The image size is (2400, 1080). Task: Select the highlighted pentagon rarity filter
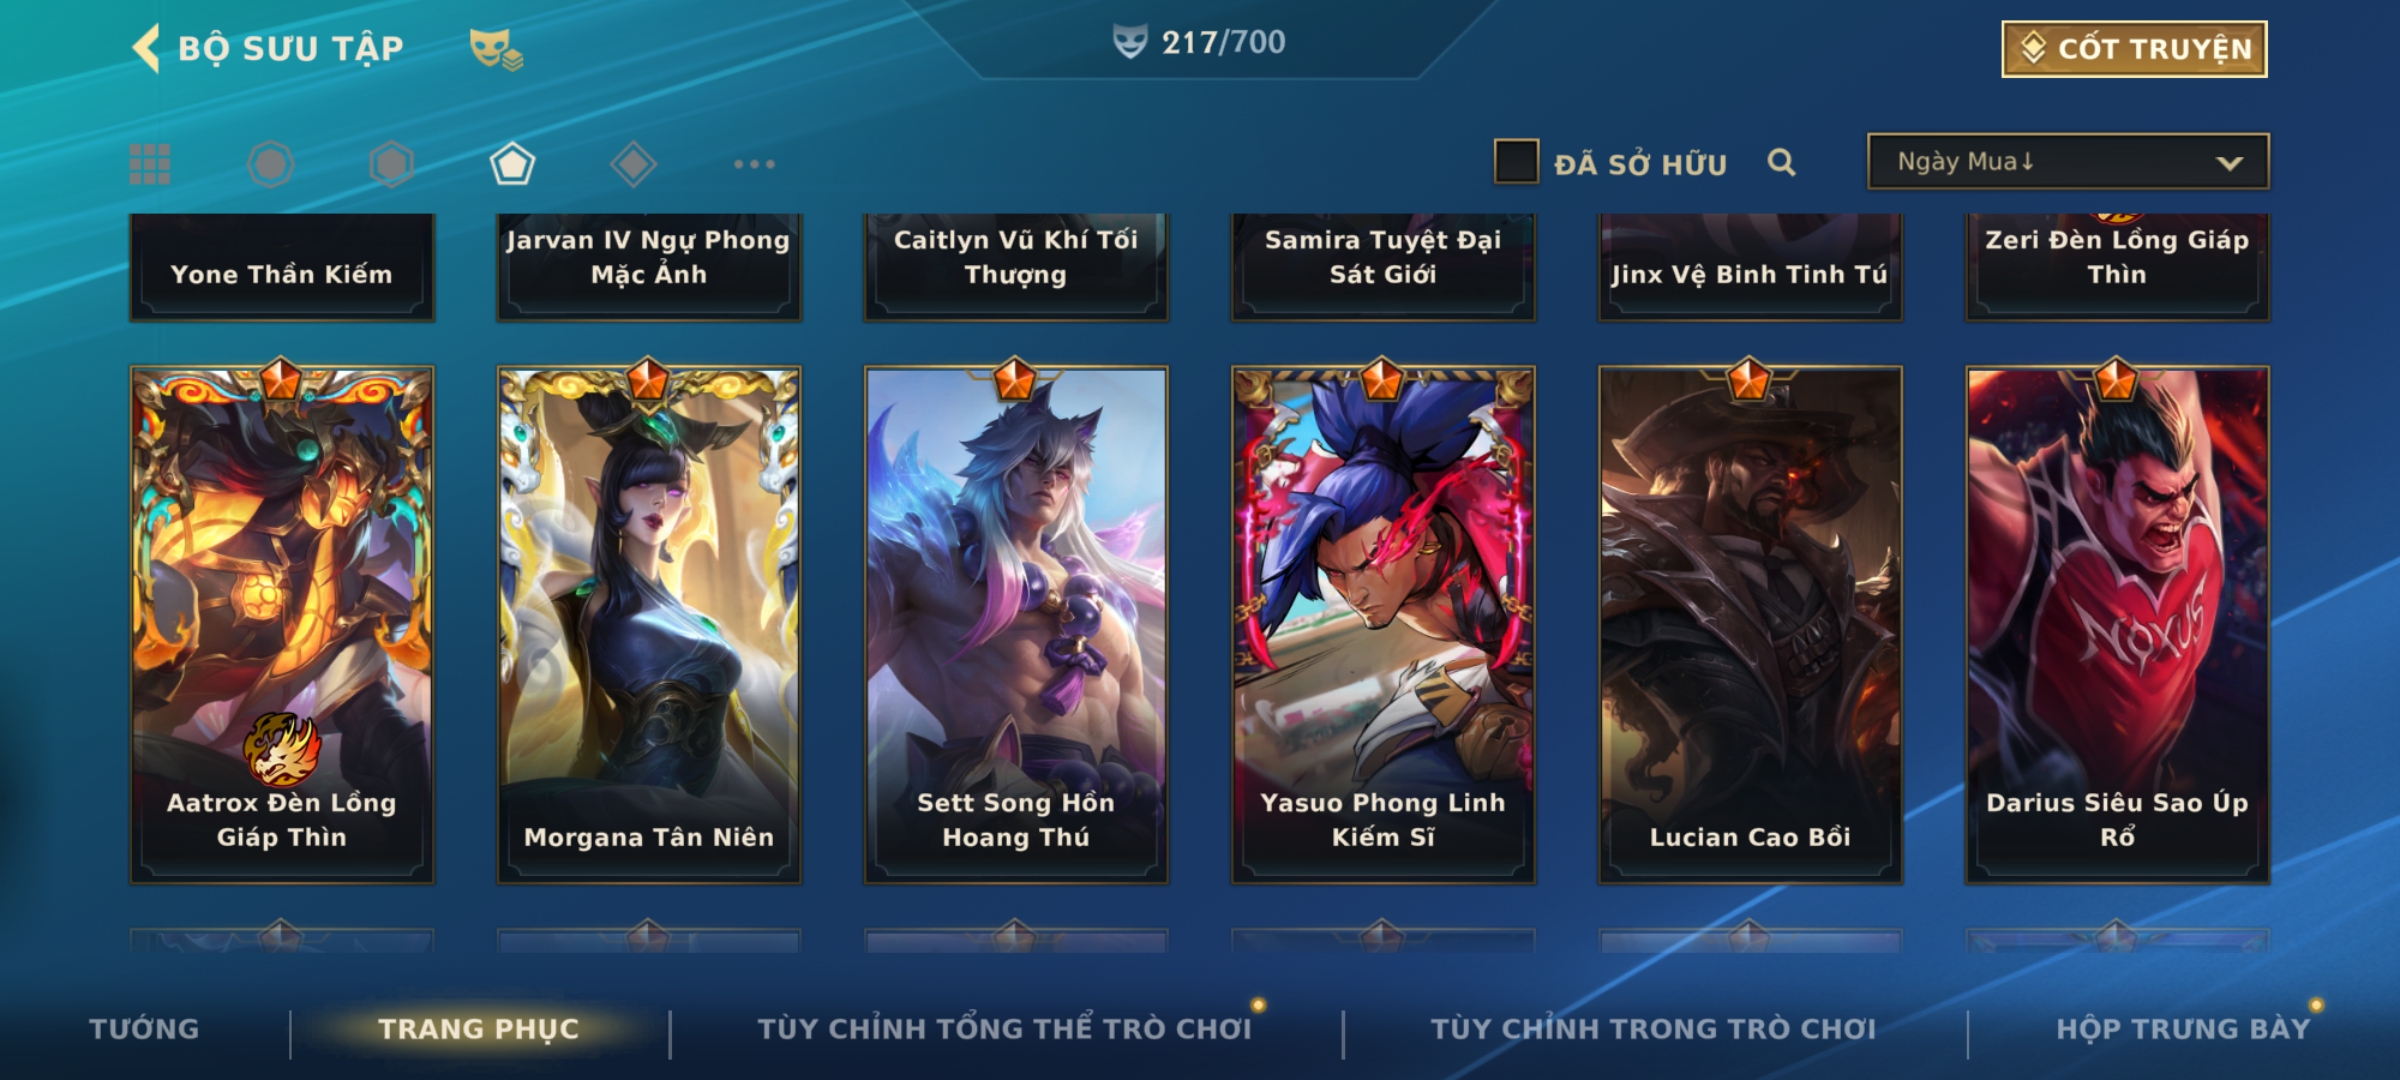[512, 164]
